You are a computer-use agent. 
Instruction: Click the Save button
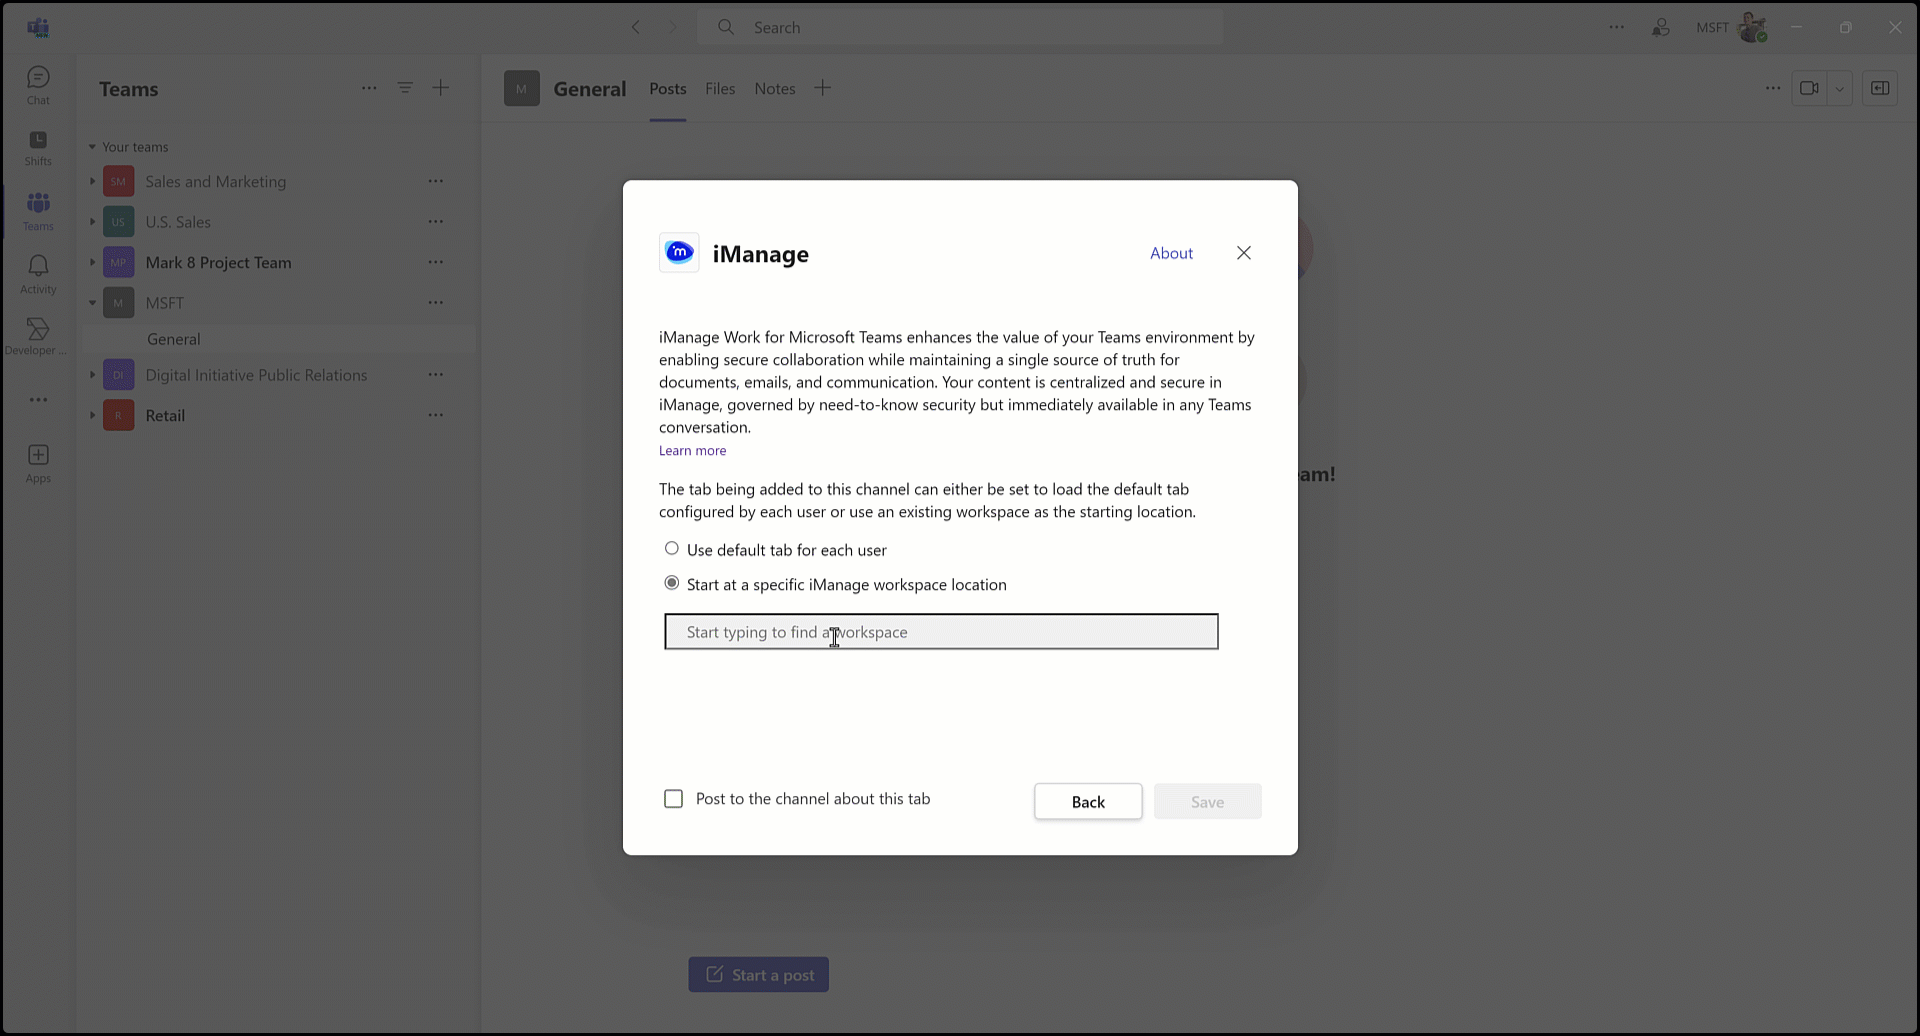click(1207, 801)
